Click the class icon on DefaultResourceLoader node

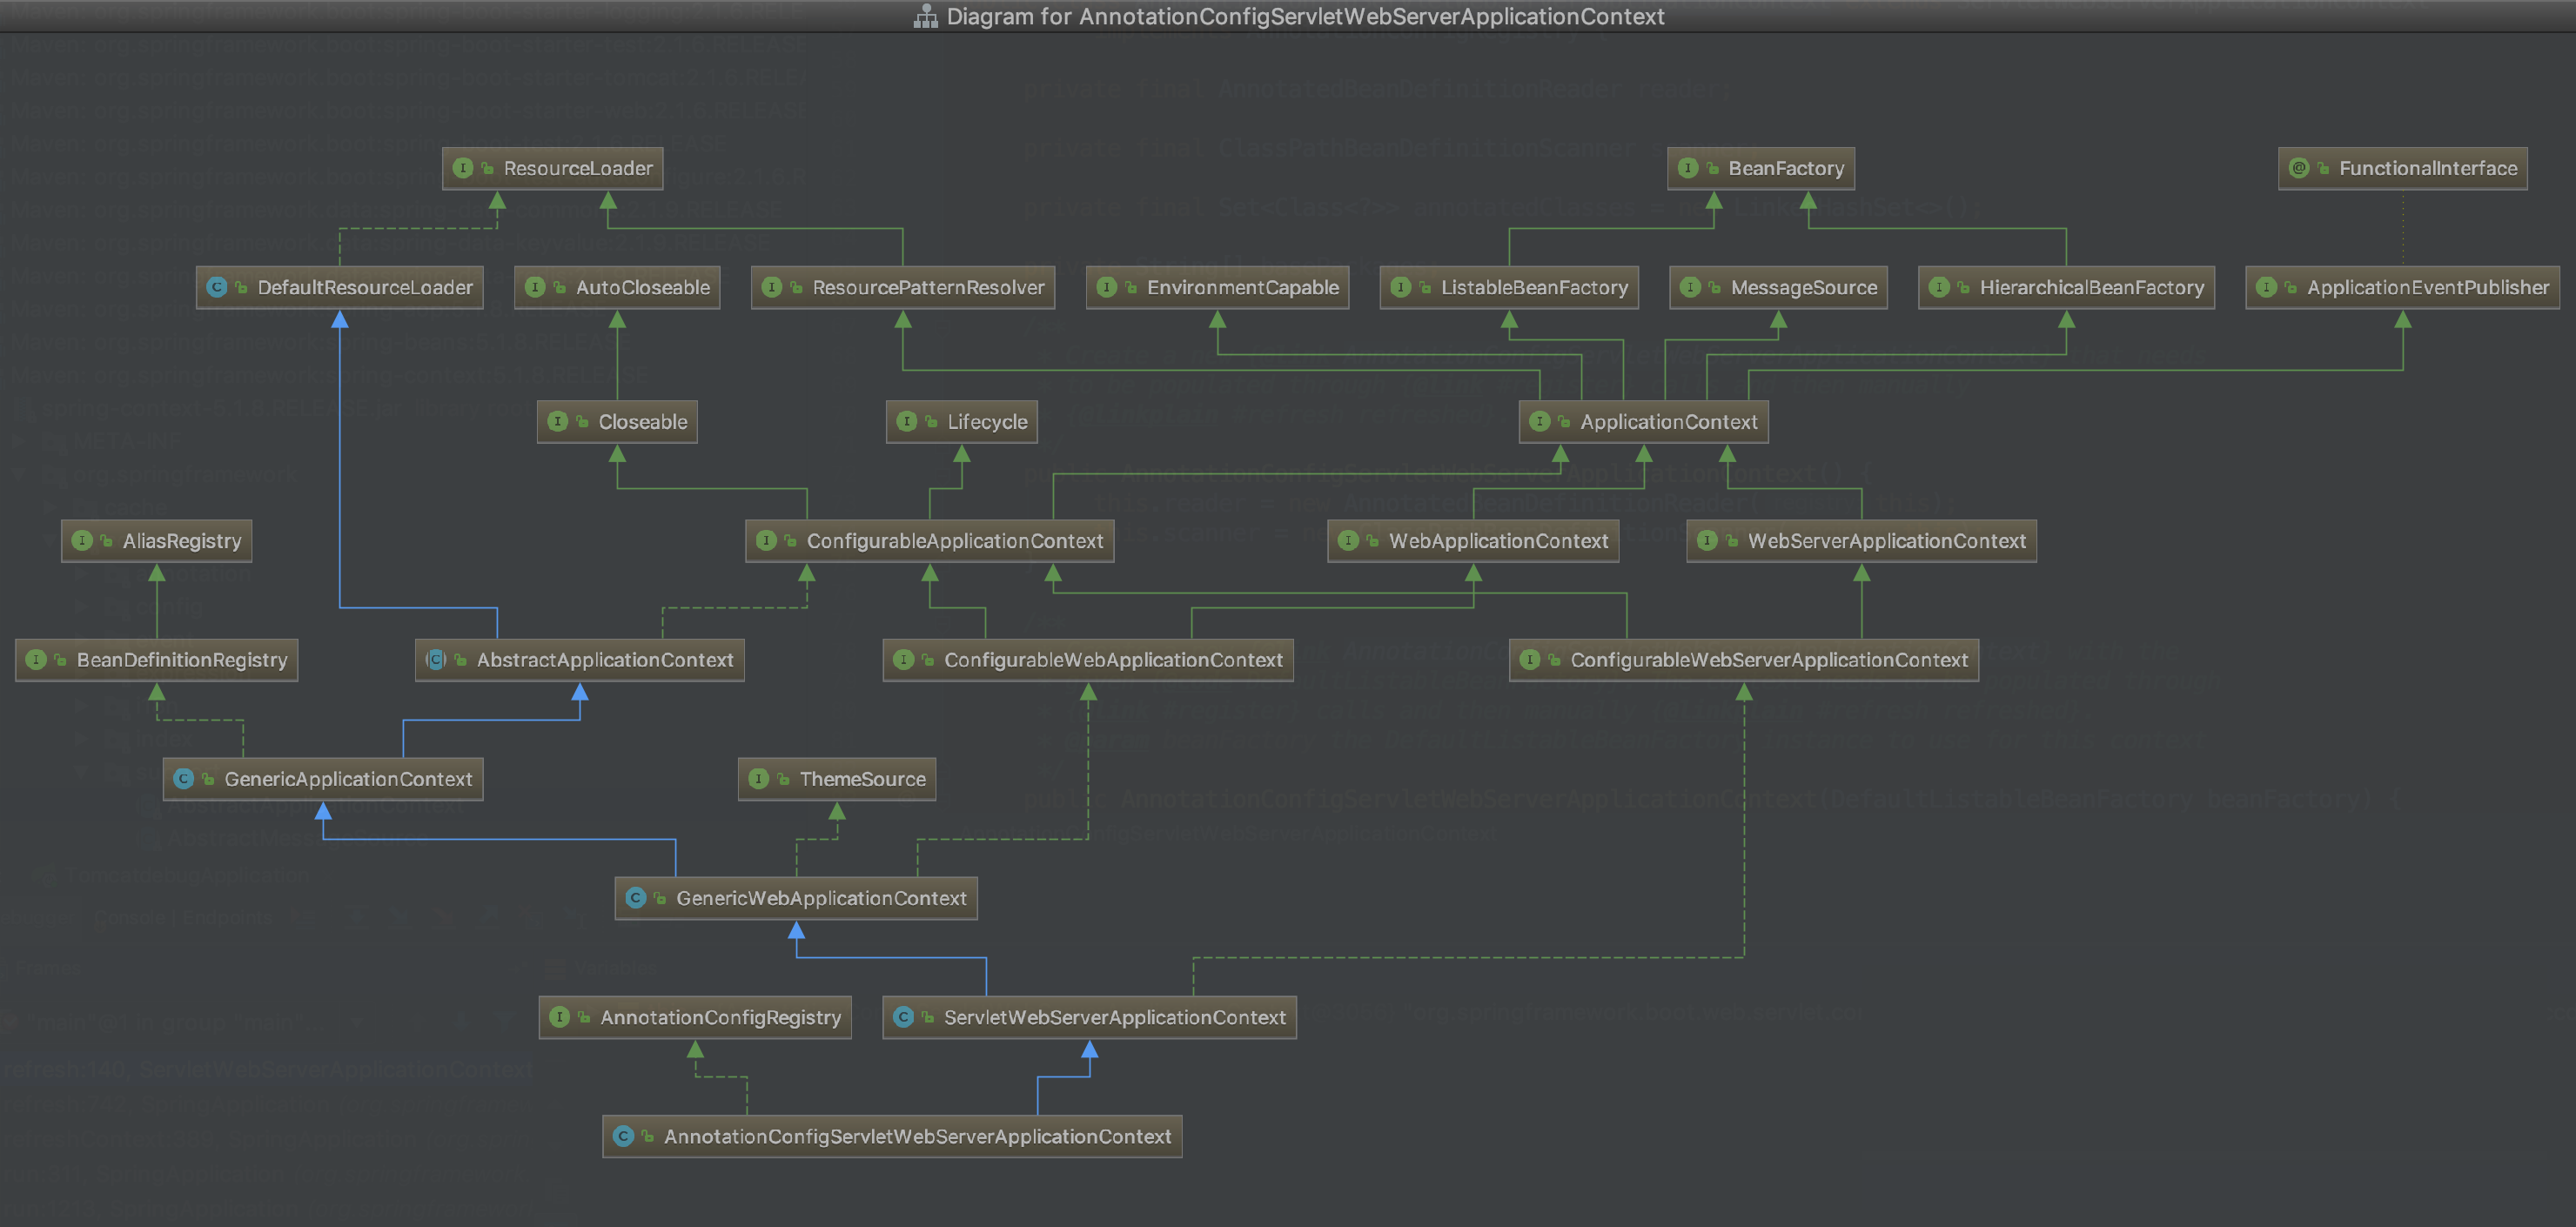[x=216, y=287]
